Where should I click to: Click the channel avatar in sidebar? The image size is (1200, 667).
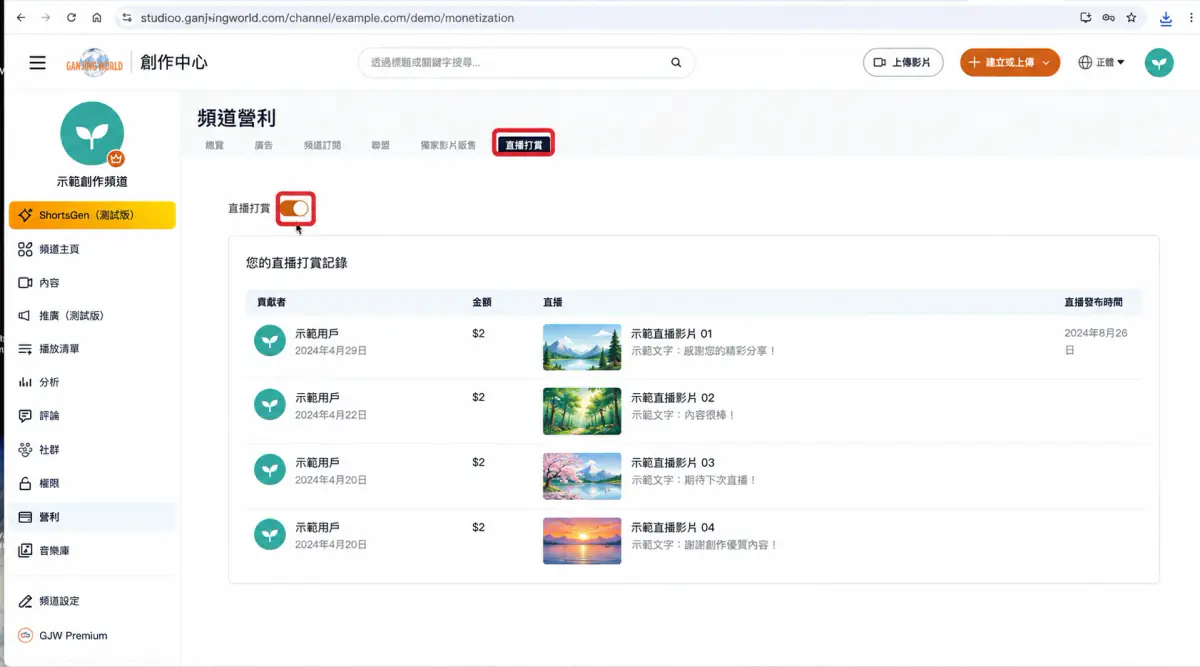92,134
